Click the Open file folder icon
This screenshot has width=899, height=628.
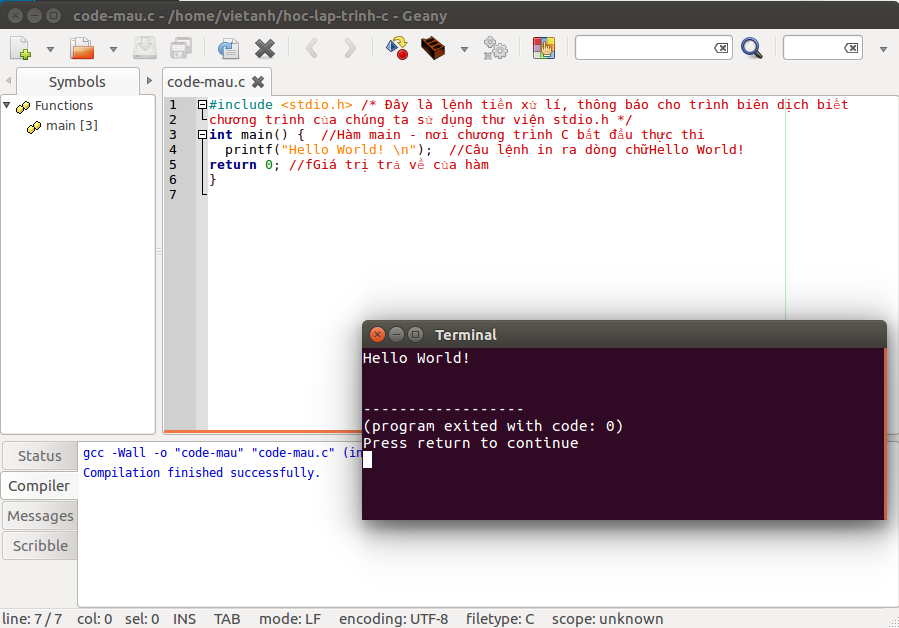coord(82,48)
